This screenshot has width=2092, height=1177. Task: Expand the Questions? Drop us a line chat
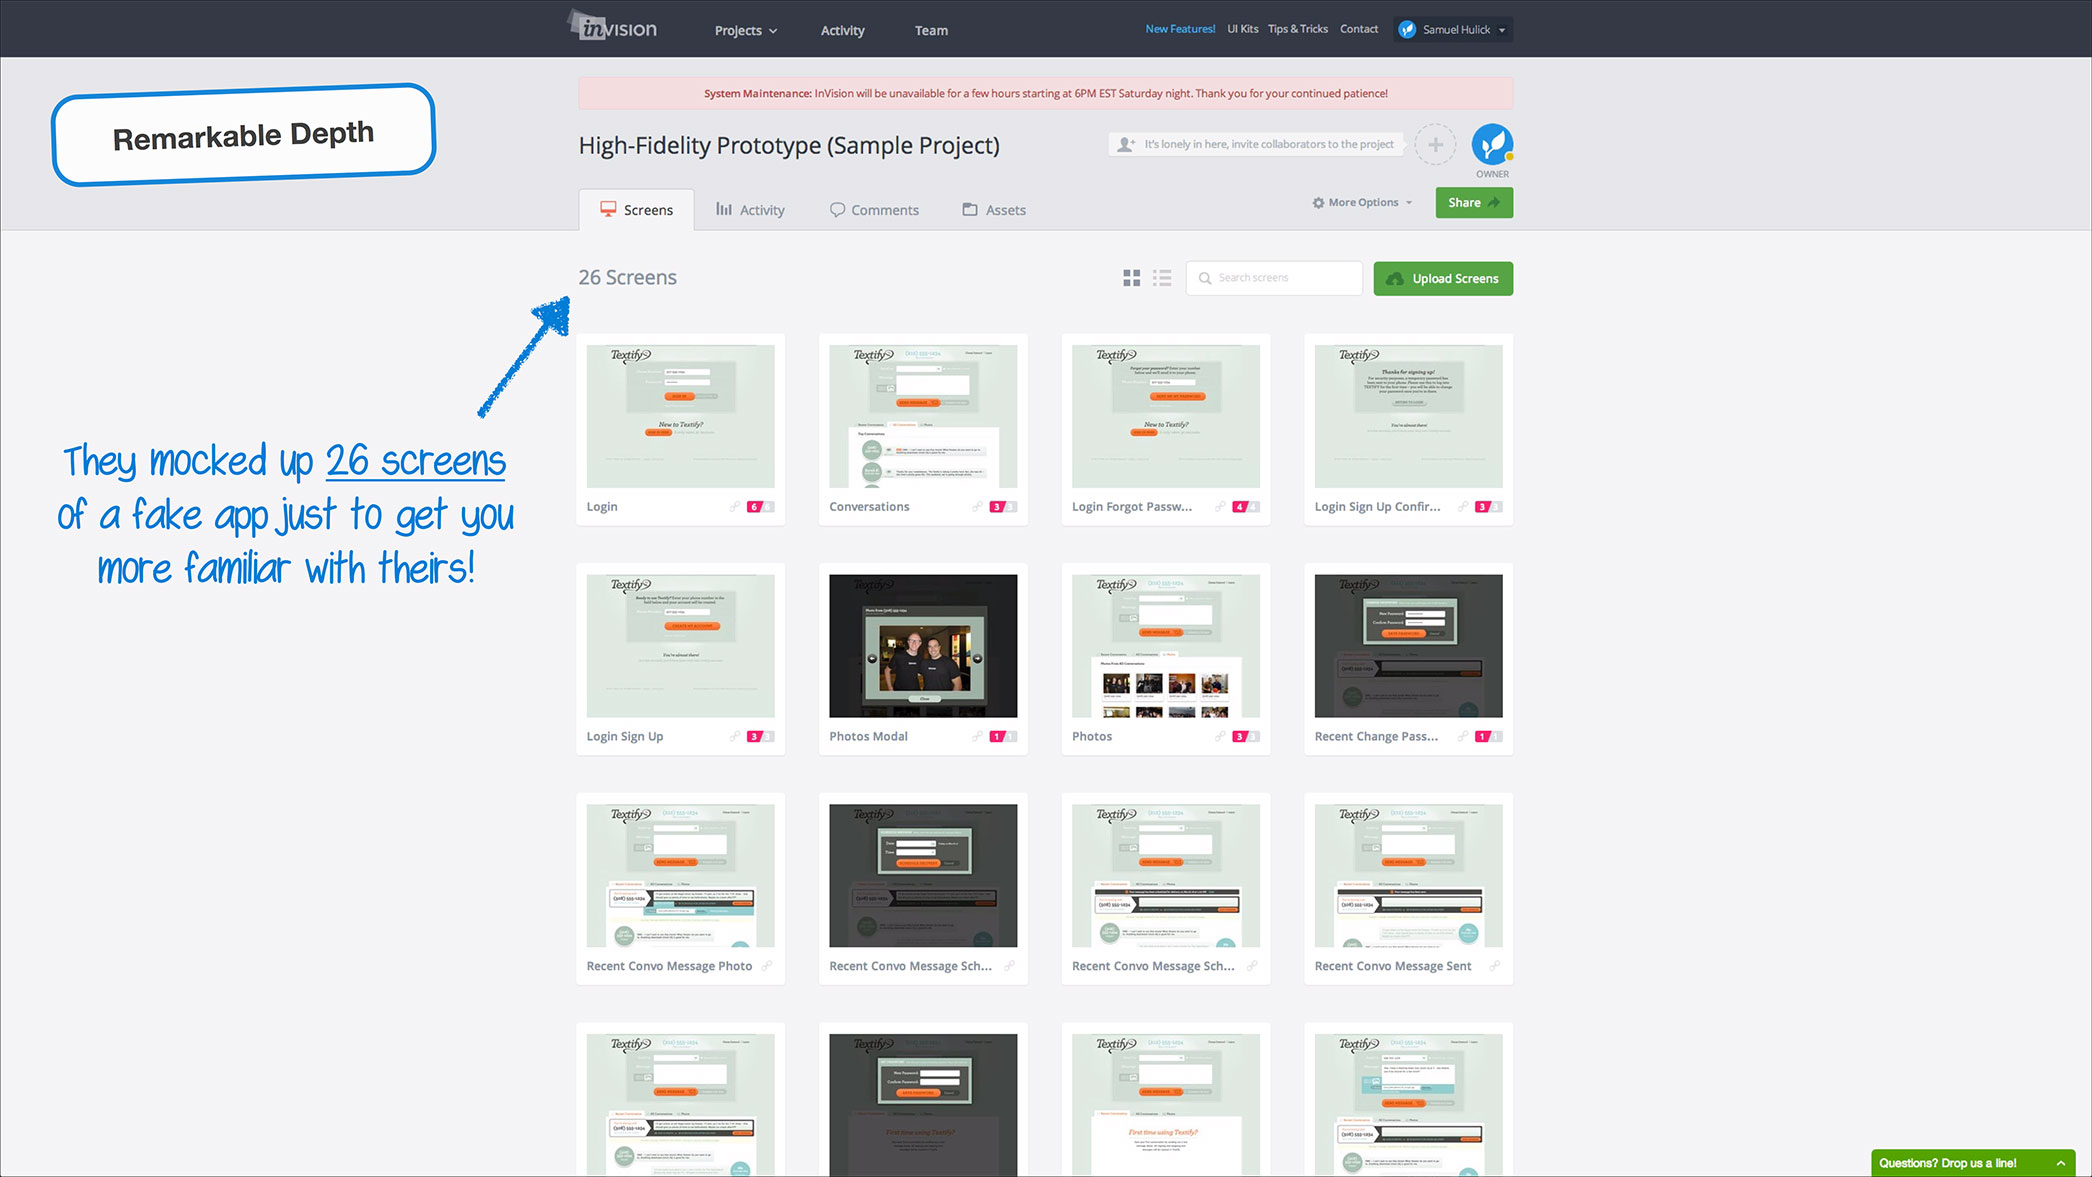click(1973, 1163)
